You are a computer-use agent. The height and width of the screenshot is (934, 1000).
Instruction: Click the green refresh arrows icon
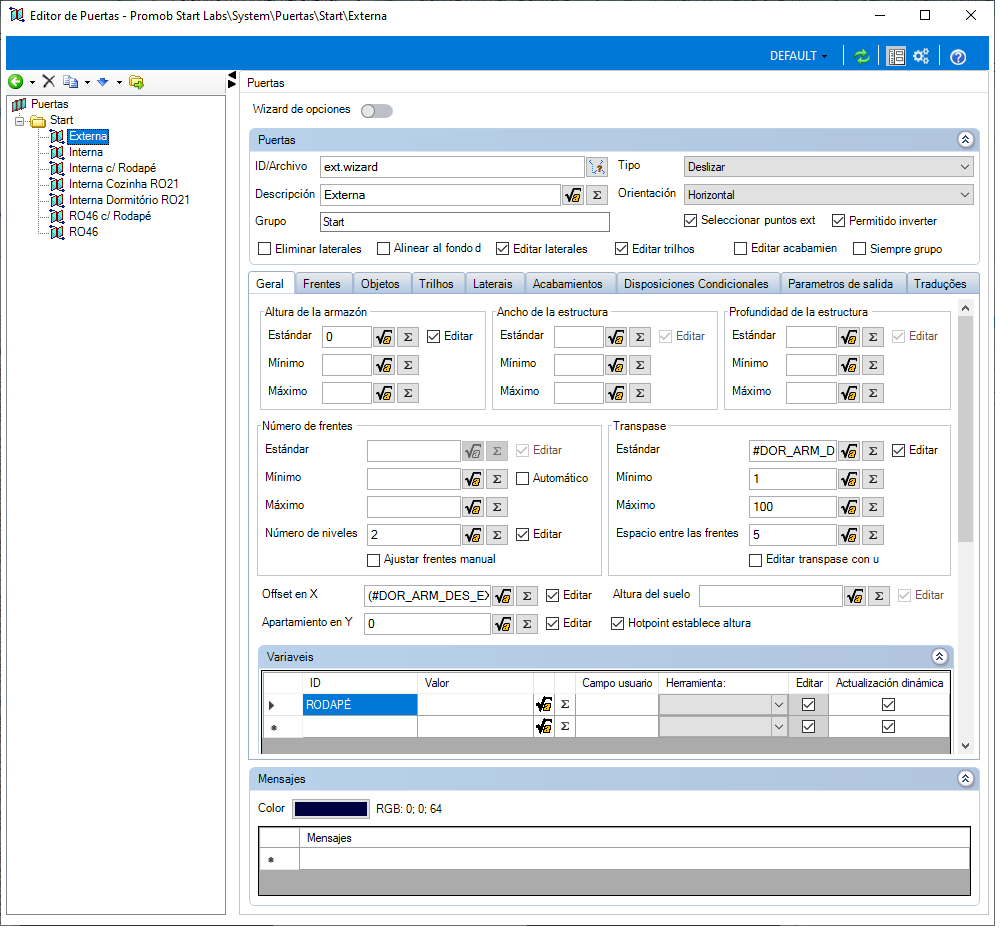click(x=862, y=57)
